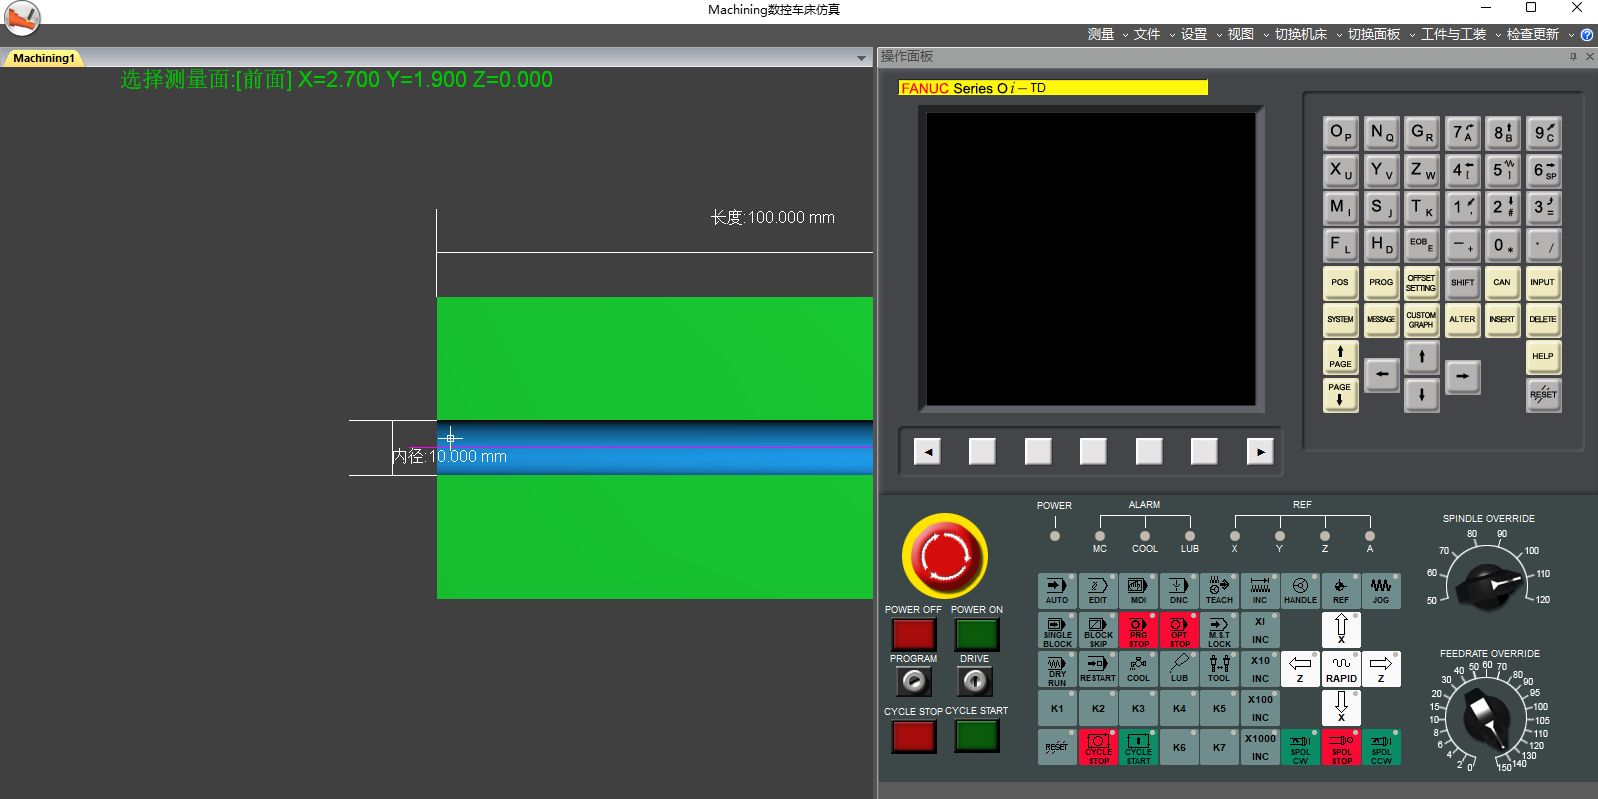
Task: Switch to MDI mode
Action: (1138, 591)
